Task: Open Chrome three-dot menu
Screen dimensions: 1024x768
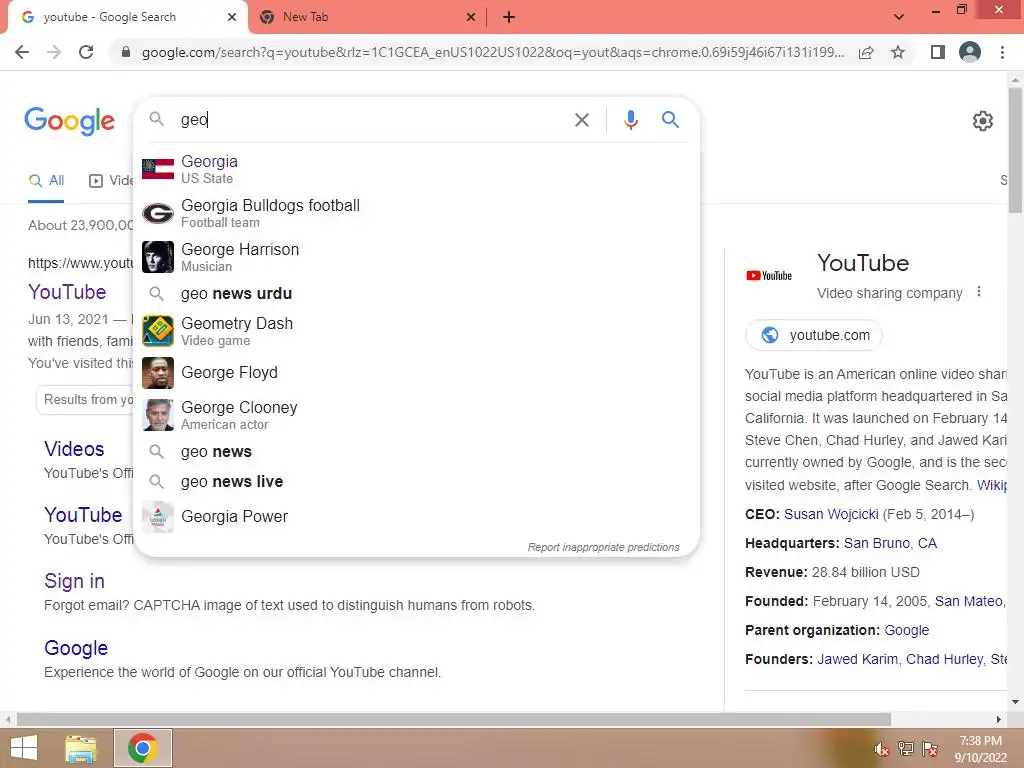Action: [1002, 52]
